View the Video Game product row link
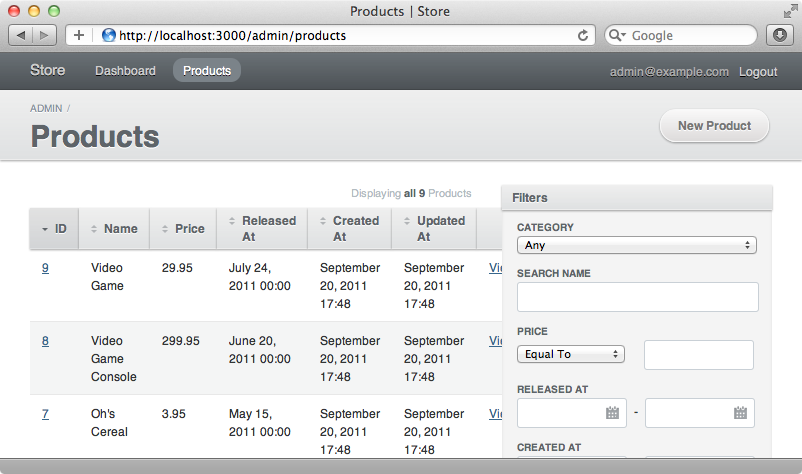This screenshot has height=474, width=802. click(x=495, y=268)
